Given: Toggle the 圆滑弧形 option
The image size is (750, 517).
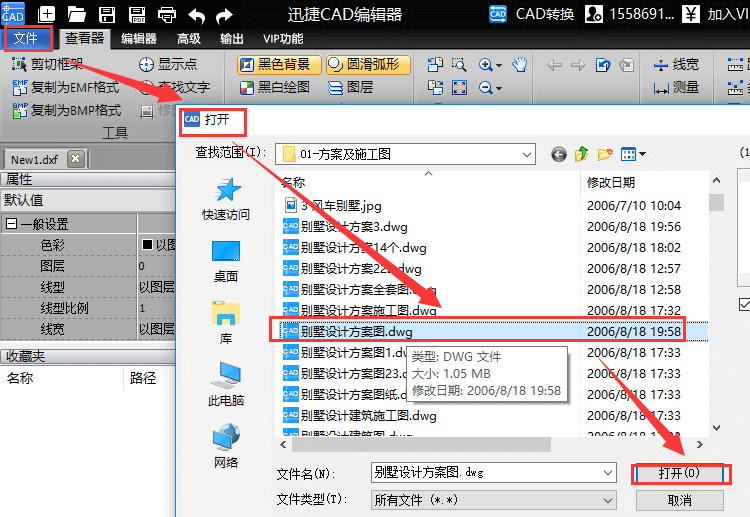Looking at the screenshot, I should [368, 65].
